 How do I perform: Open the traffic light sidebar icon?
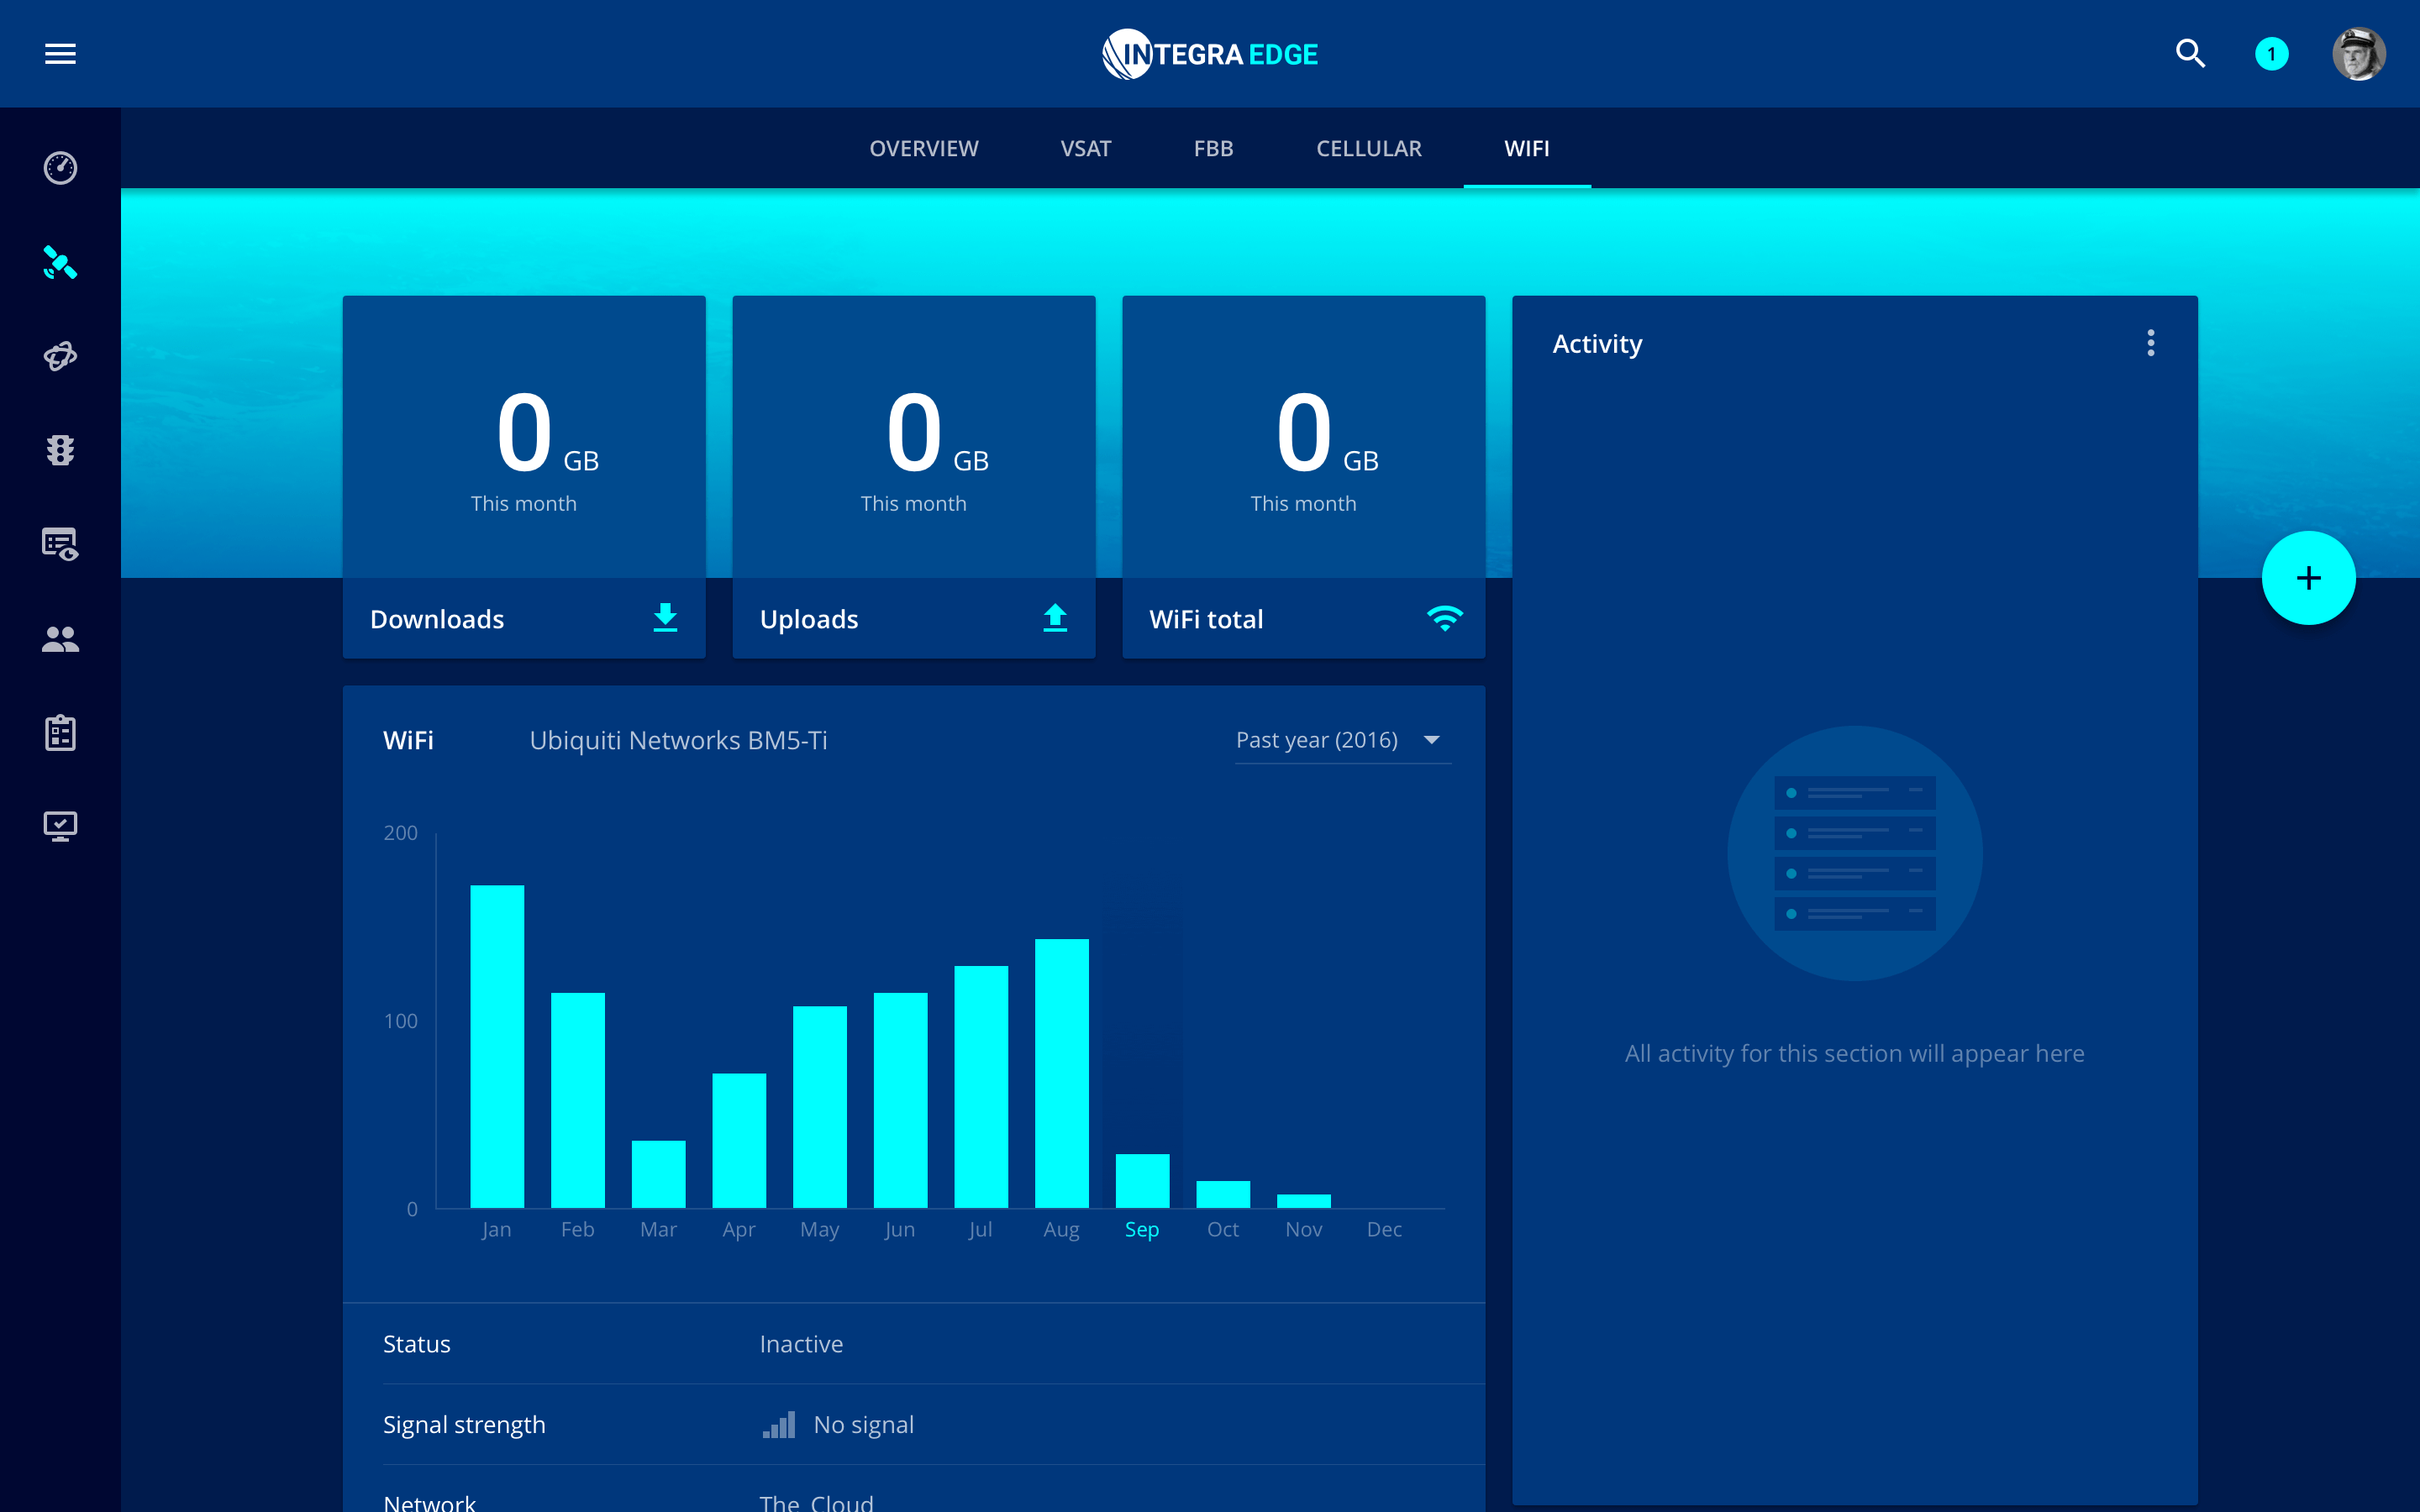click(60, 450)
